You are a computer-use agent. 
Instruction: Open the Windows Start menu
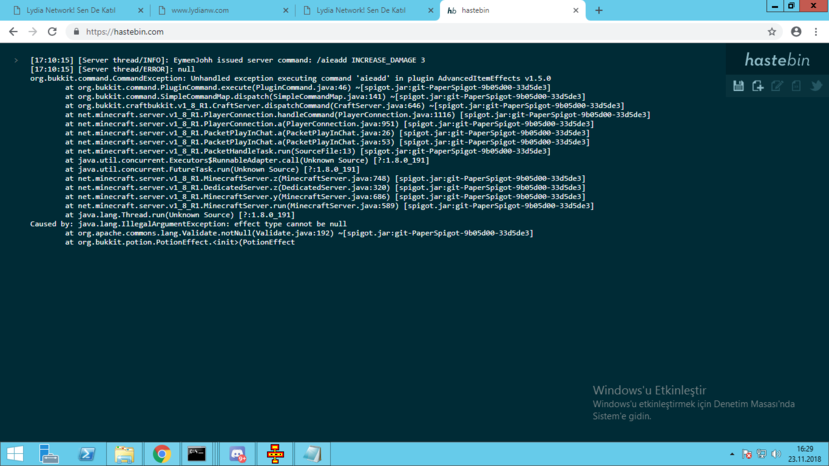[x=15, y=454]
